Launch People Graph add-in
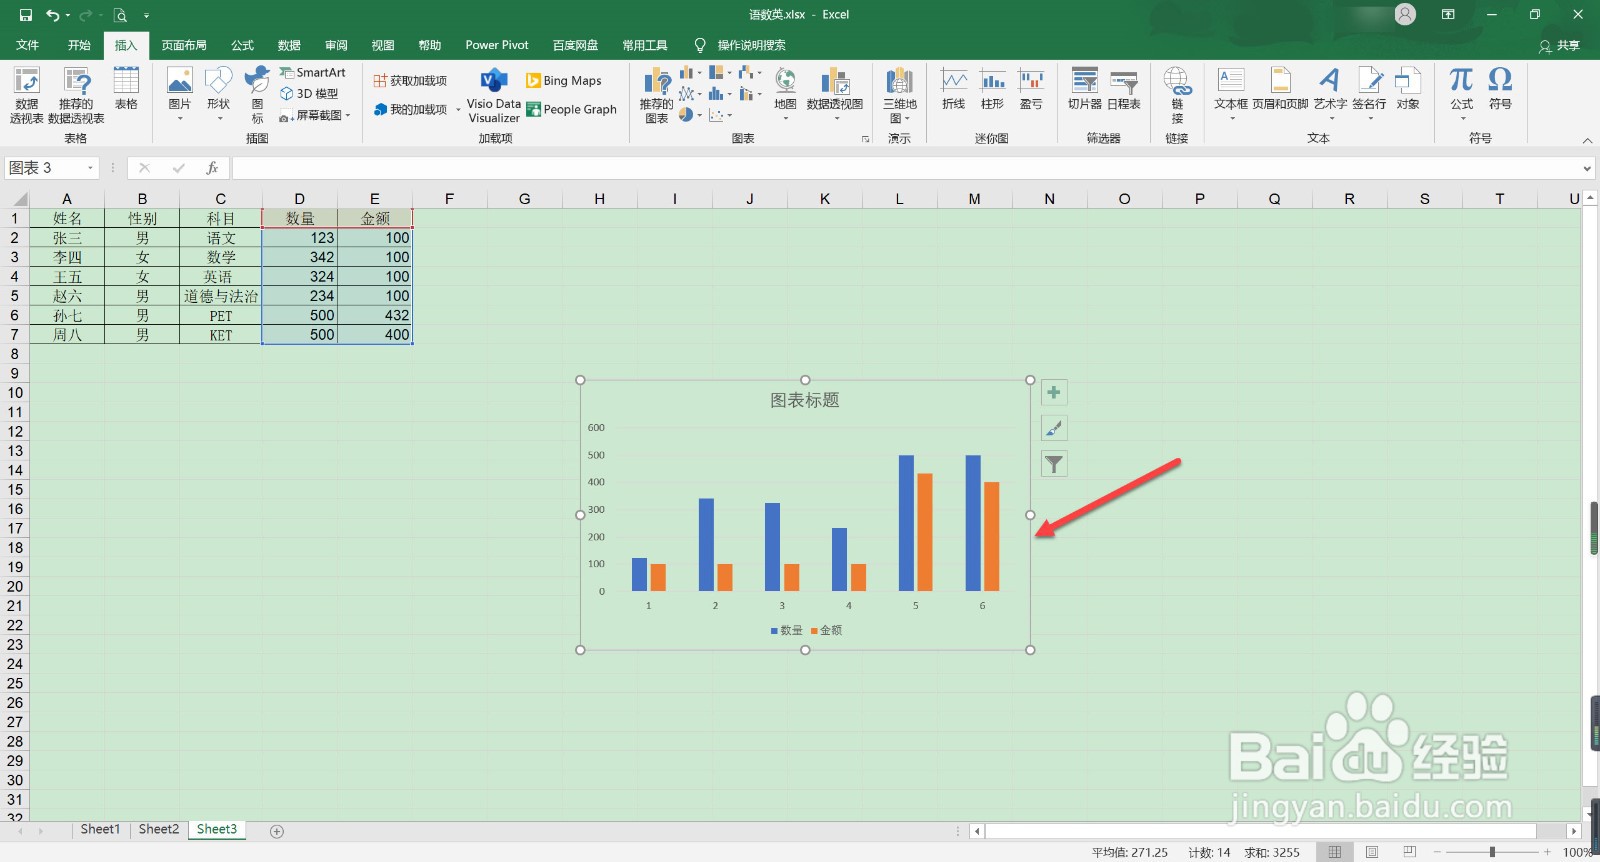This screenshot has width=1600, height=862. coord(571,110)
